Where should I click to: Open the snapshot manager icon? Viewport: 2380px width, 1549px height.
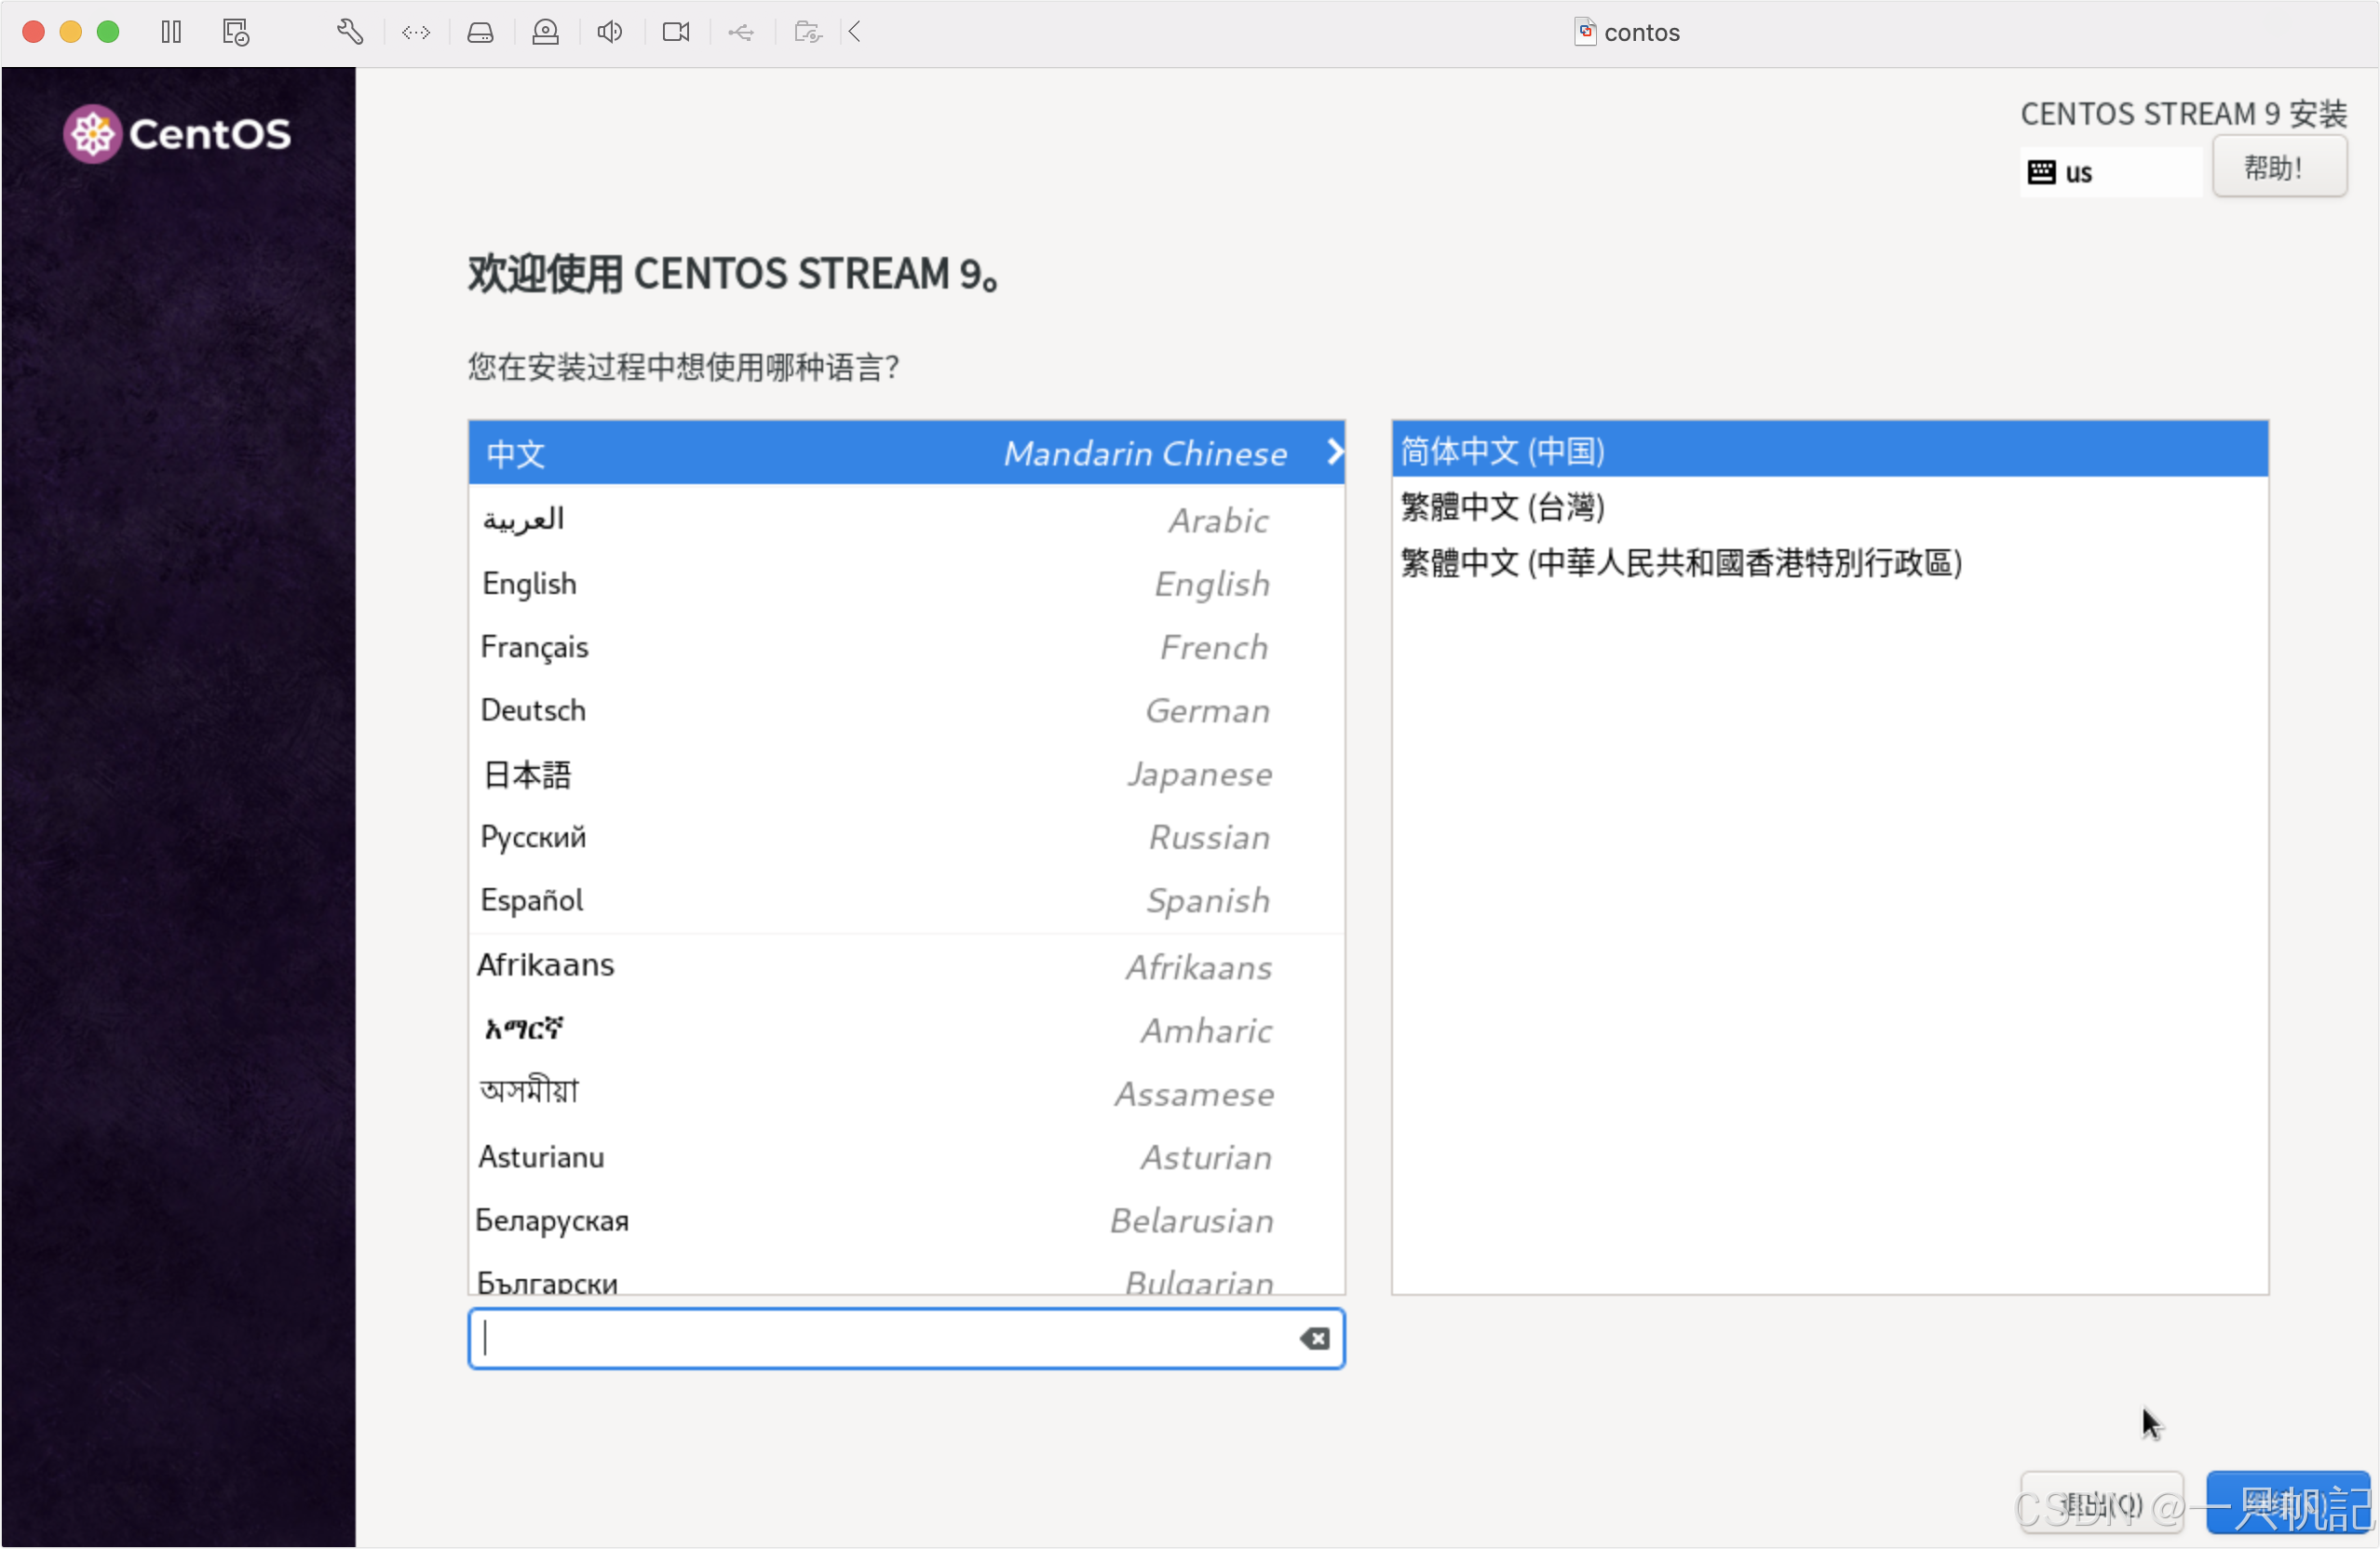point(236,32)
